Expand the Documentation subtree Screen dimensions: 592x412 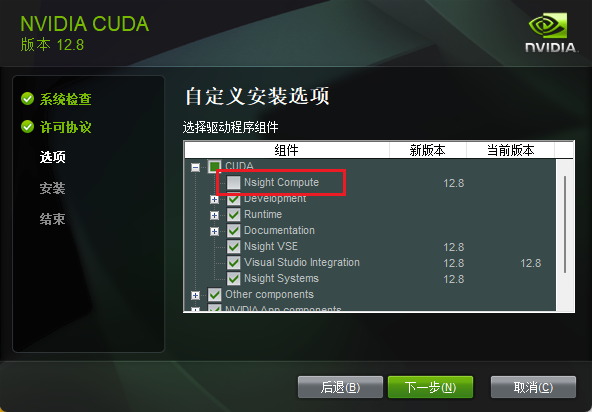click(214, 231)
